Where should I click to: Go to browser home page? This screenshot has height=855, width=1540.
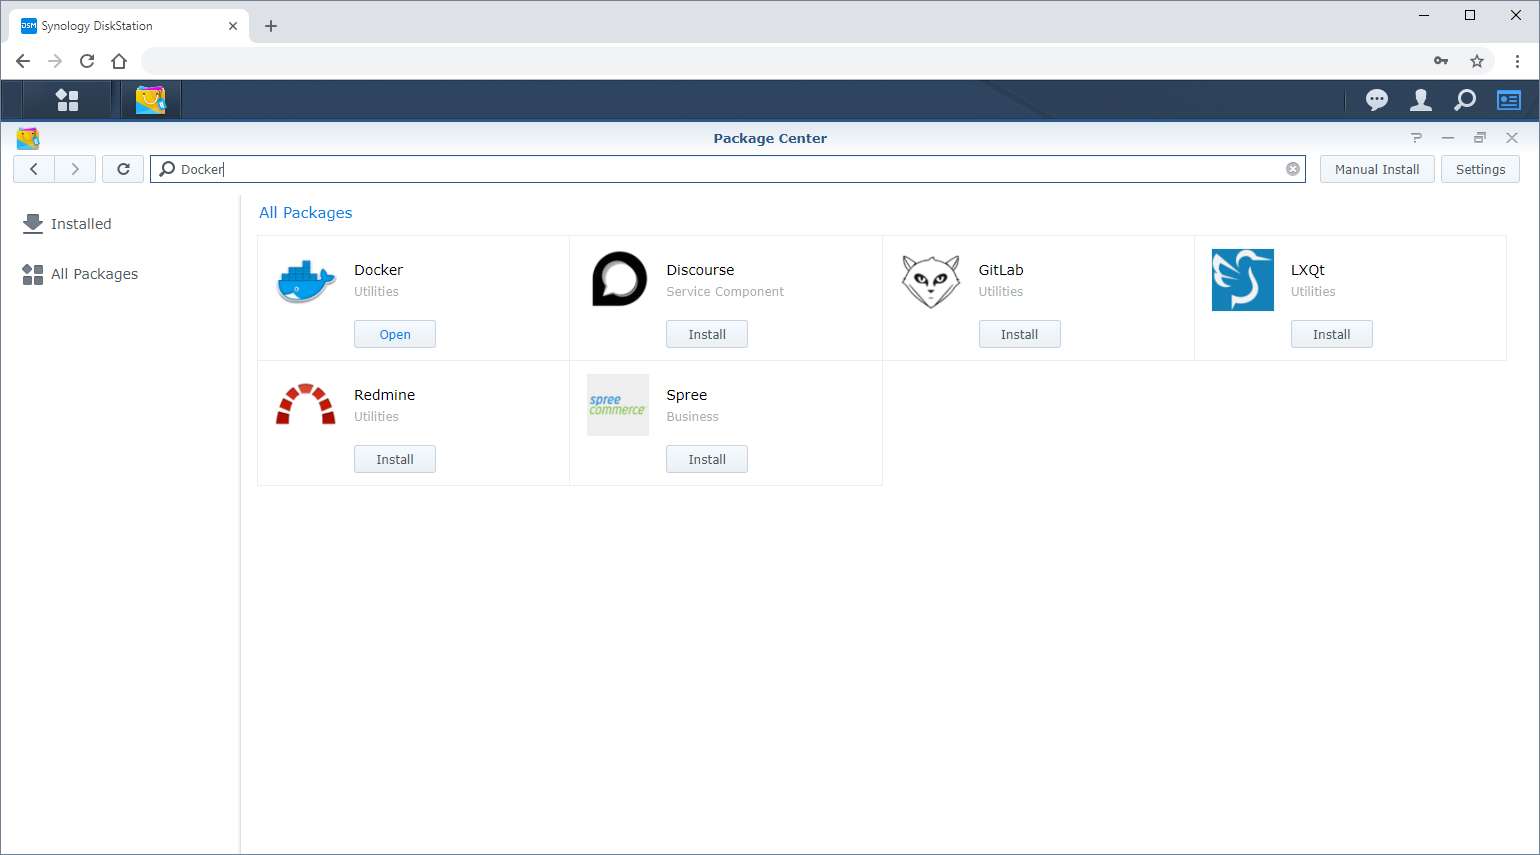[x=119, y=61]
